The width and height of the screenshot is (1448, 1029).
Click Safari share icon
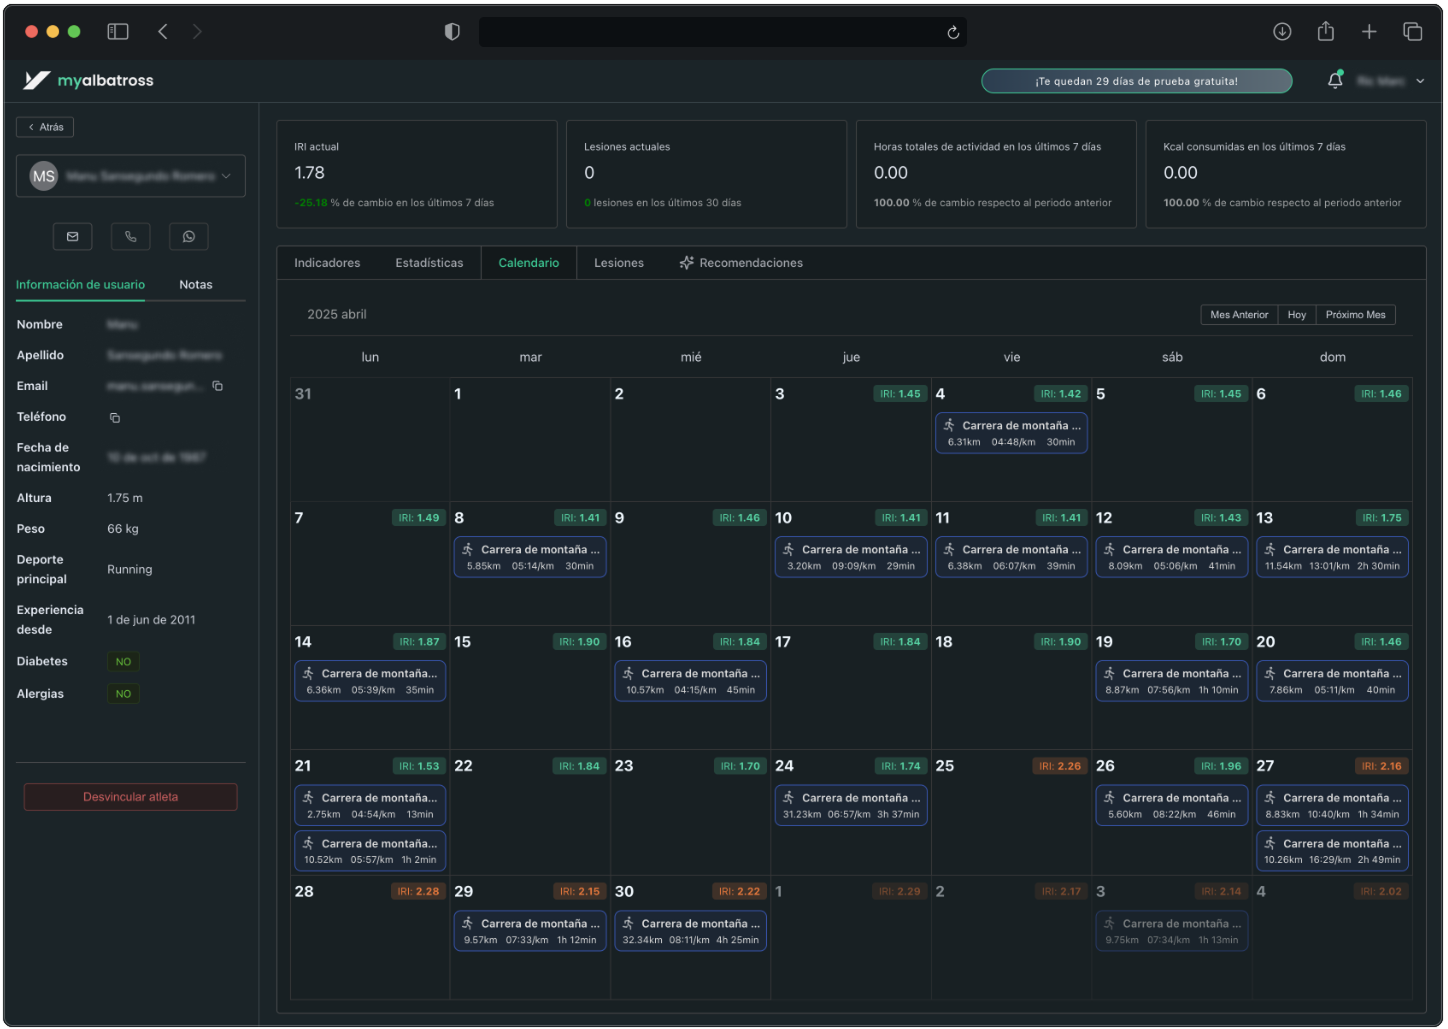coord(1325,32)
